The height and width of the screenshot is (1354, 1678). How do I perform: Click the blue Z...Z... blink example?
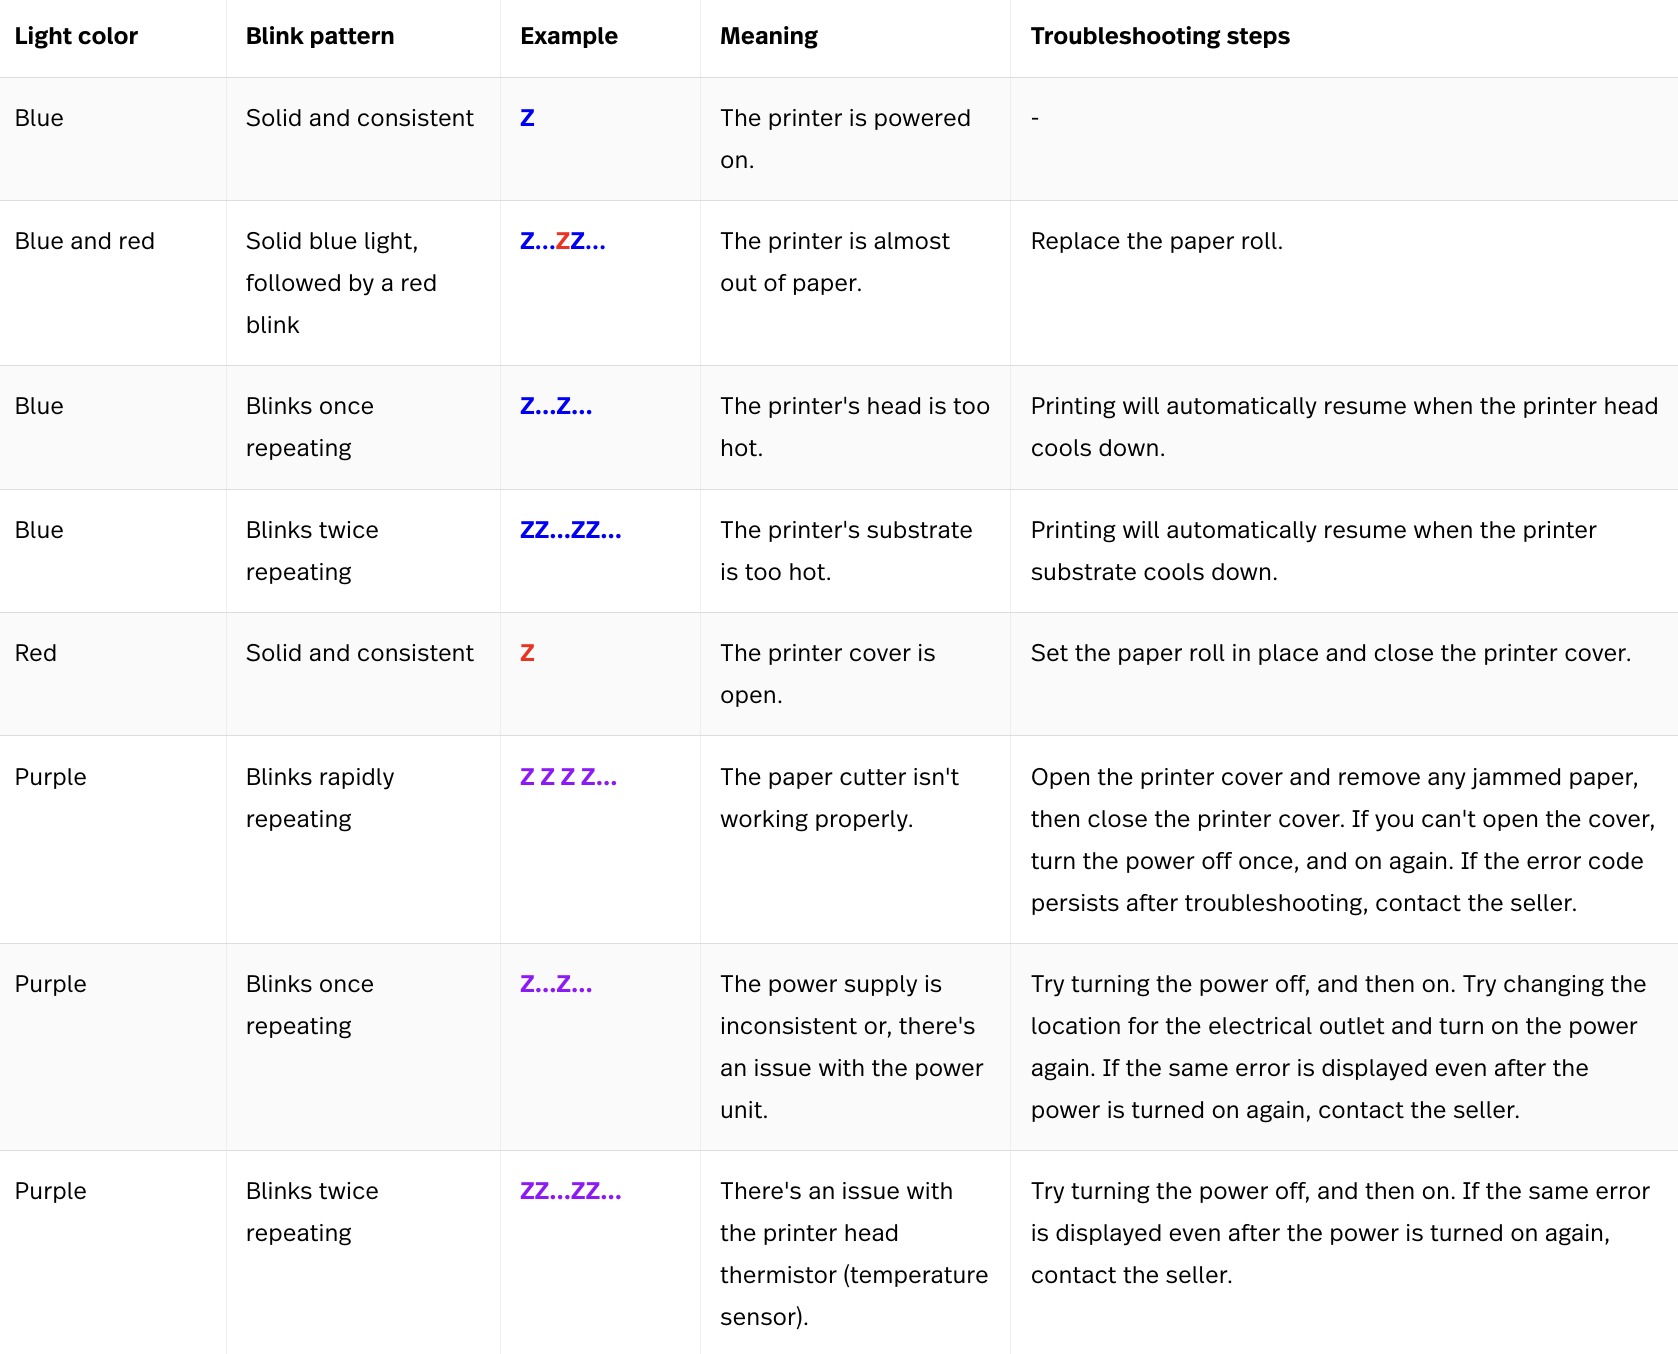pos(556,407)
